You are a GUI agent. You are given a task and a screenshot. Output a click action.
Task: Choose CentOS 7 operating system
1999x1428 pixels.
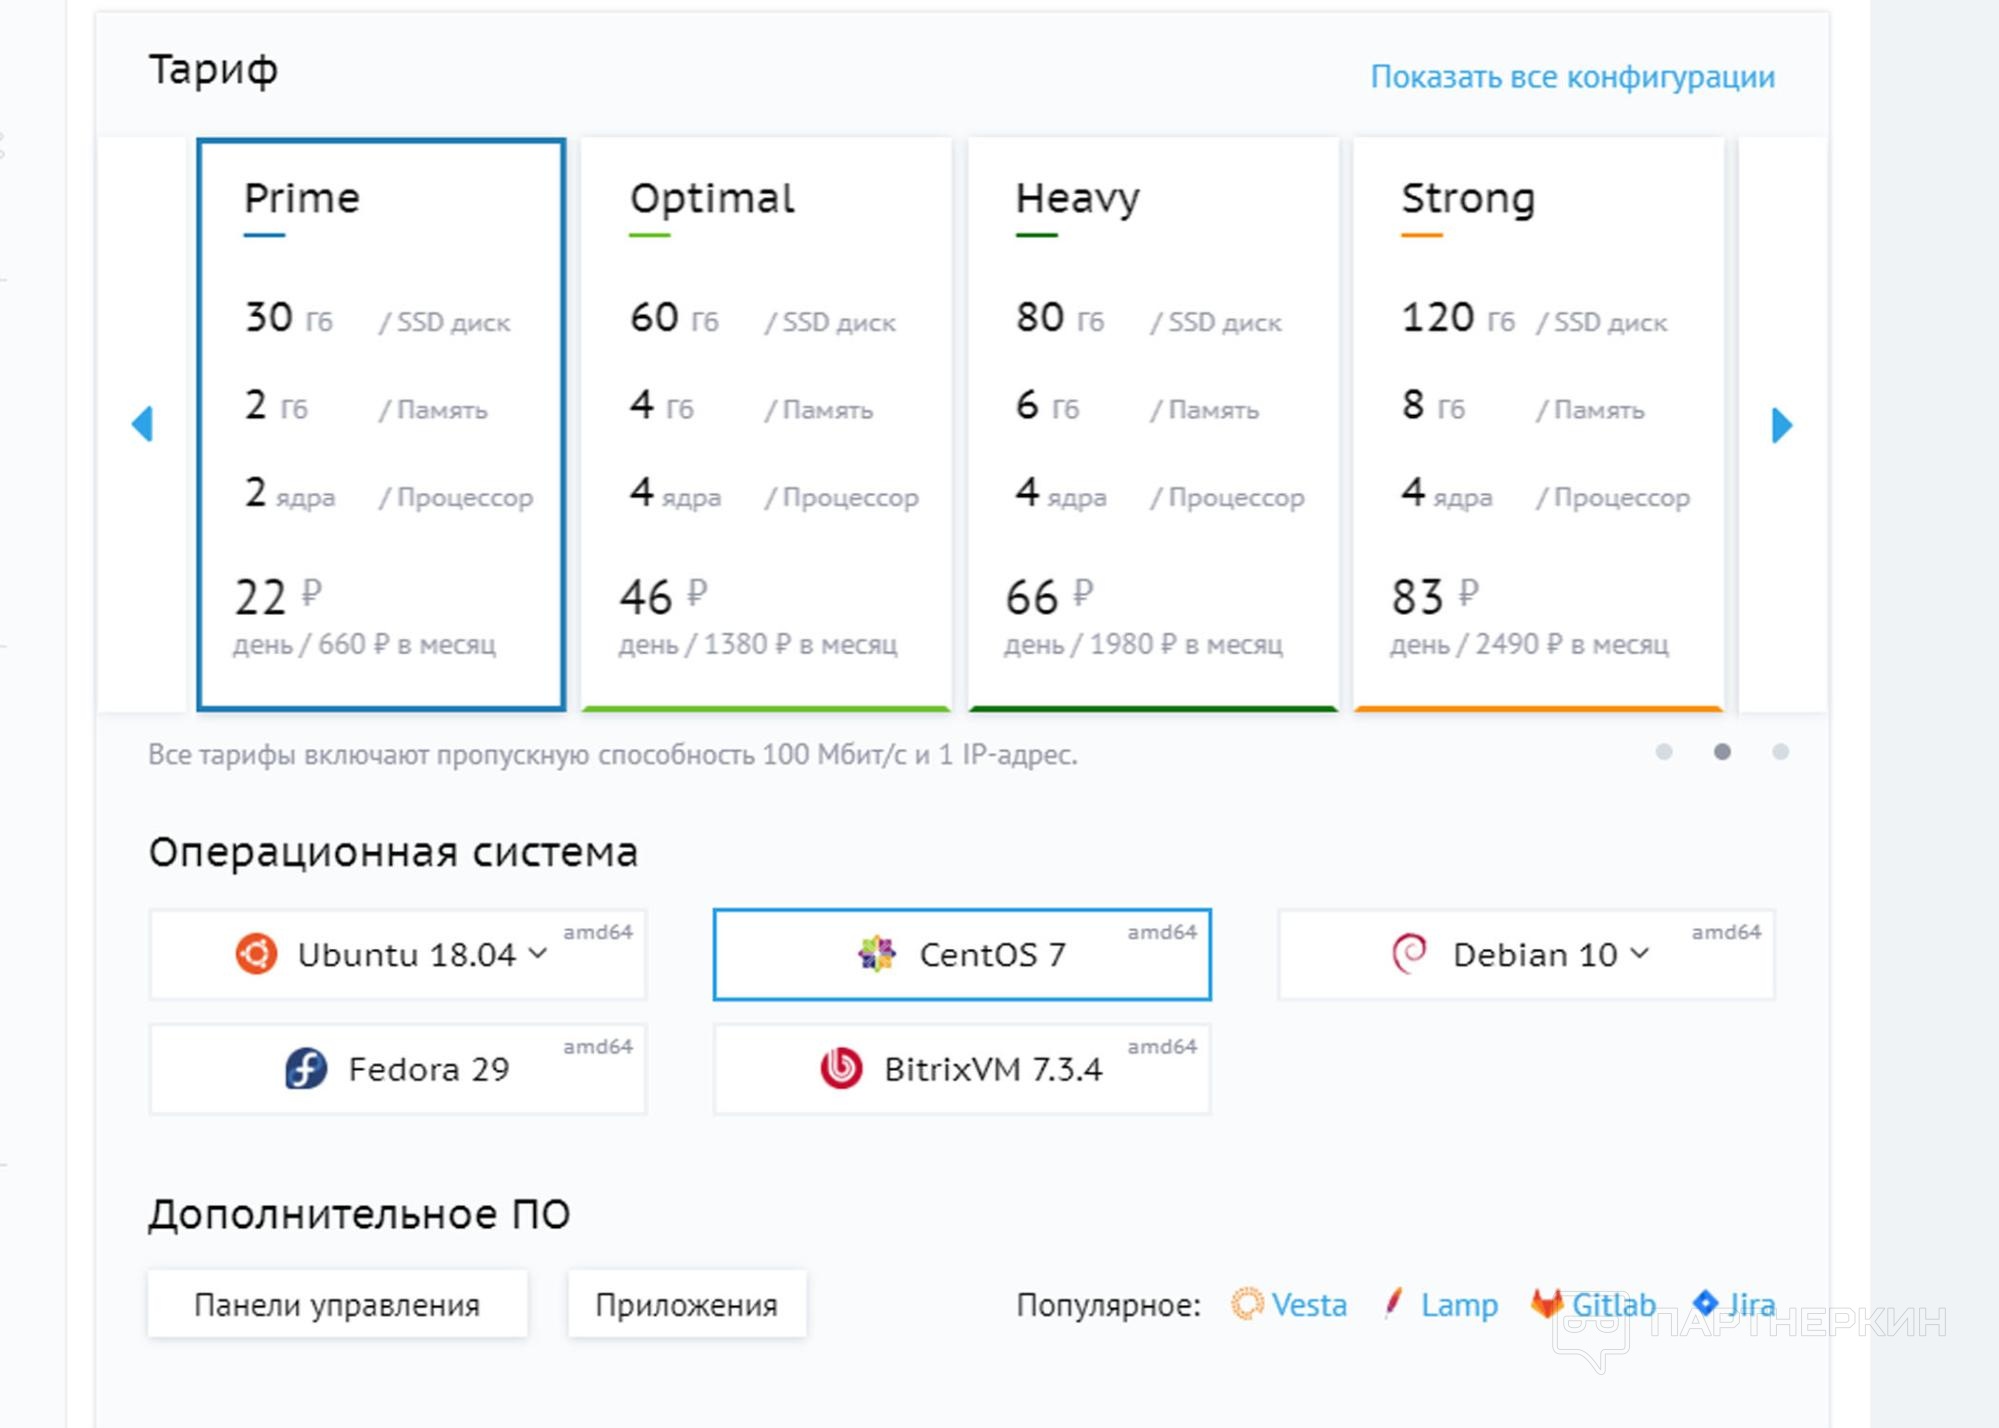tap(962, 954)
